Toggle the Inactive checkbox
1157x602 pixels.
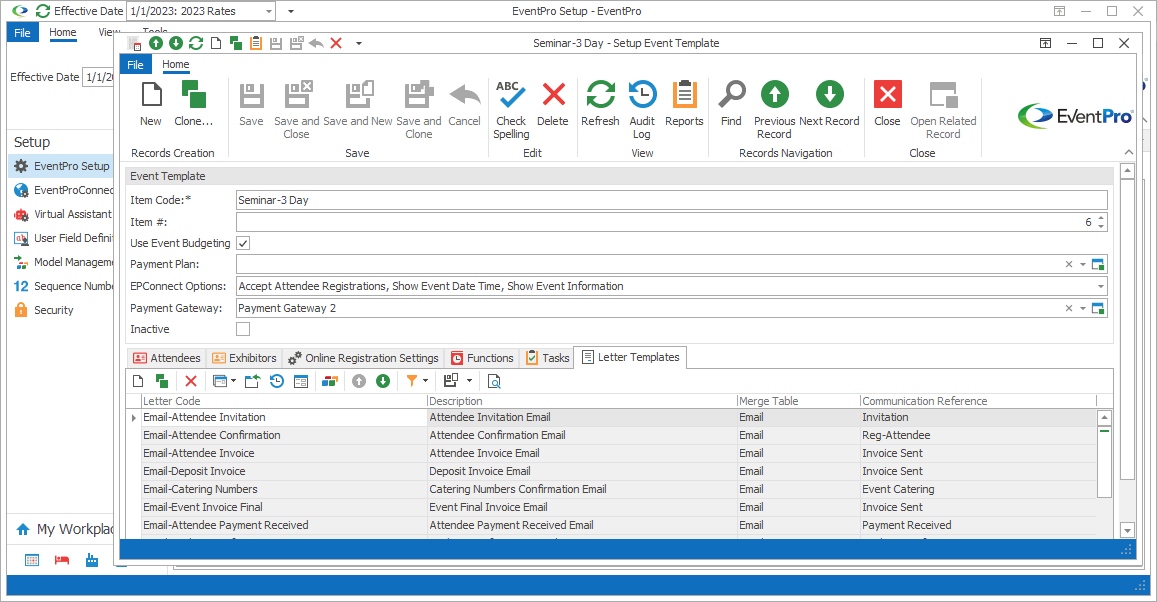(x=243, y=329)
